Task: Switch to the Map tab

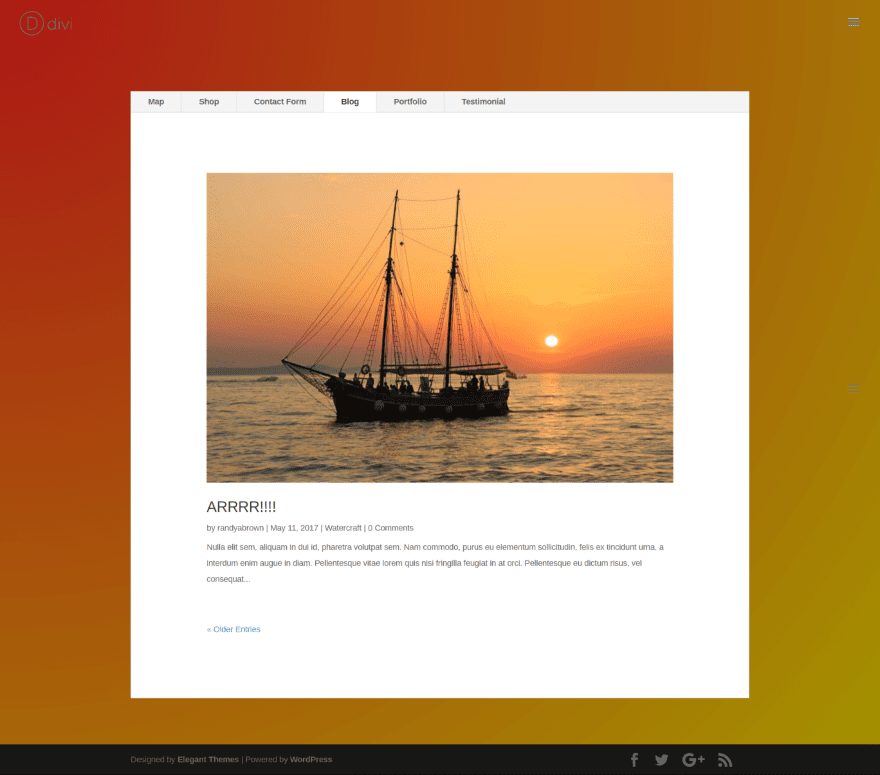Action: pyautogui.click(x=156, y=102)
